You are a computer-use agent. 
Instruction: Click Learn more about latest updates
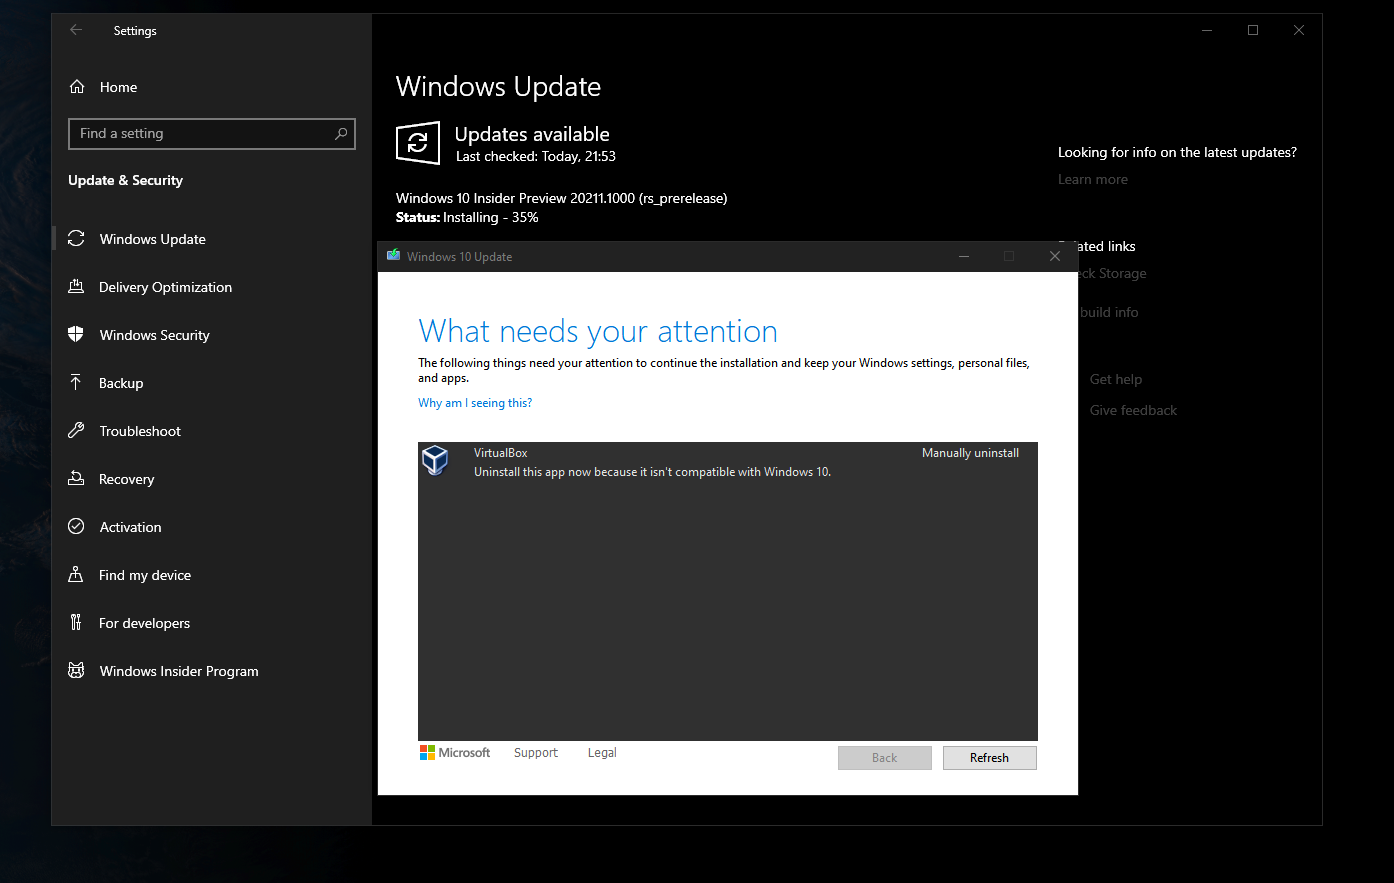coord(1093,179)
